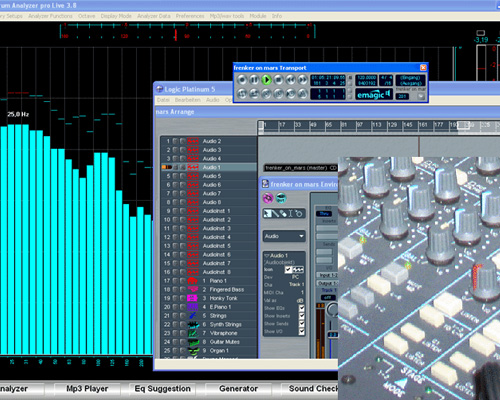Toggle the Cycle mode button in Transport
500x400 pixels.
click(x=242, y=94)
